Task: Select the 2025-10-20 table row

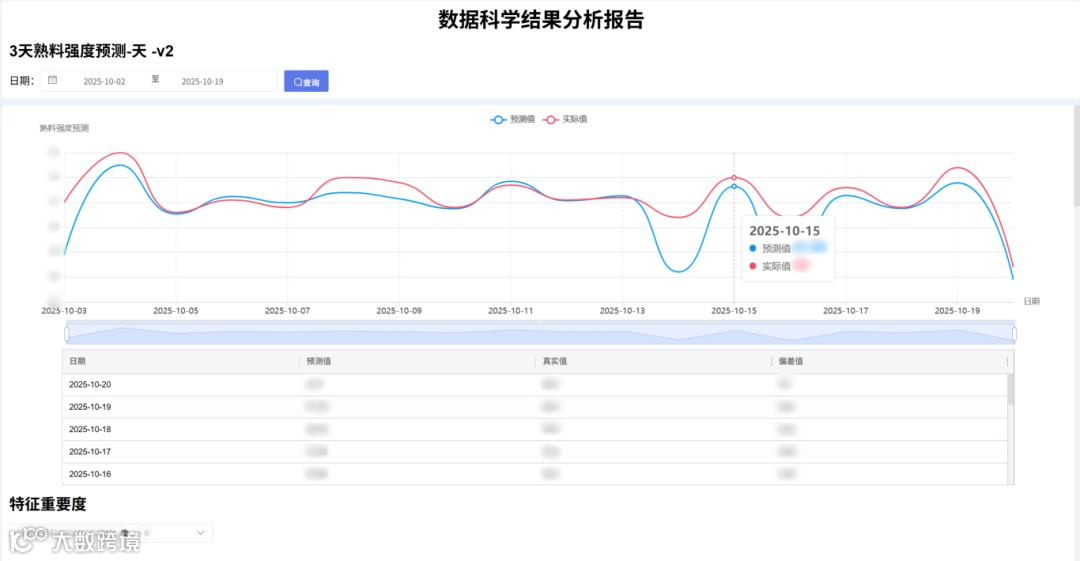Action: [x=534, y=385]
